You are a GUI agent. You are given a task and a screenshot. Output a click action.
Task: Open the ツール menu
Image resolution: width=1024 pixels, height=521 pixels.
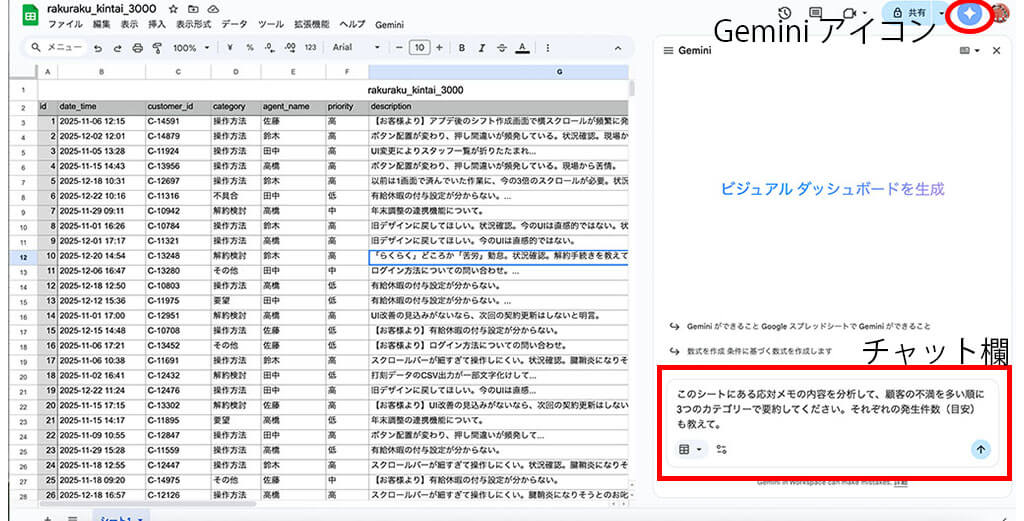coord(270,25)
